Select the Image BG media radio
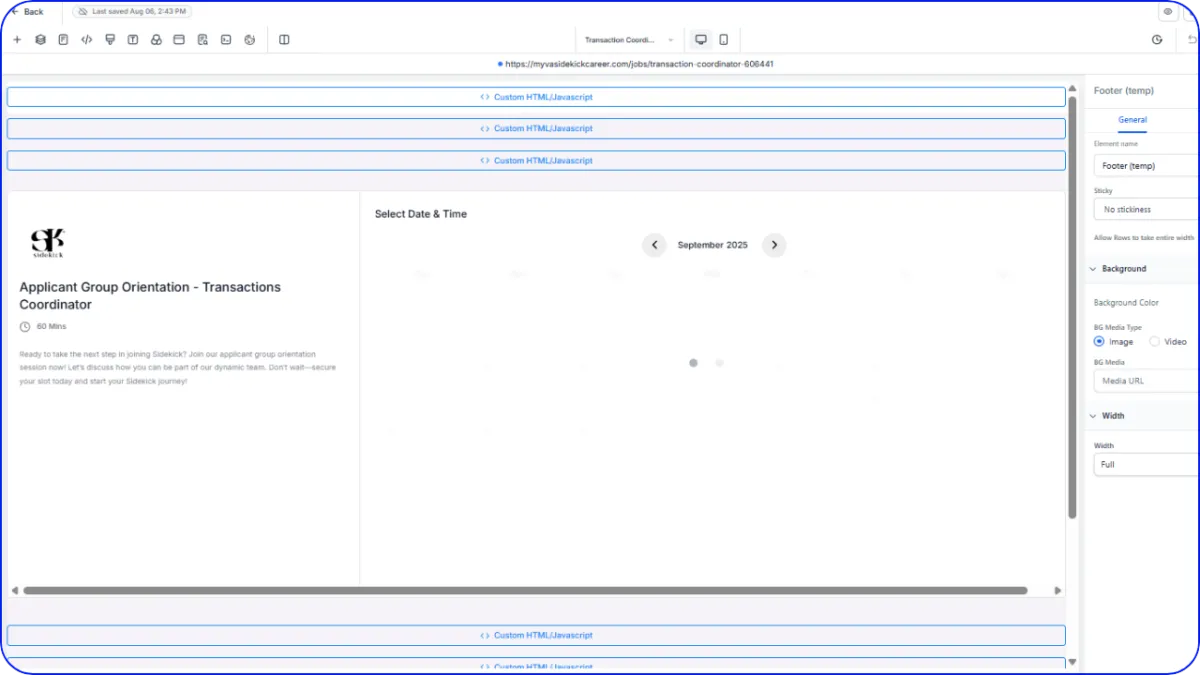Image resolution: width=1200 pixels, height=675 pixels. click(1099, 342)
